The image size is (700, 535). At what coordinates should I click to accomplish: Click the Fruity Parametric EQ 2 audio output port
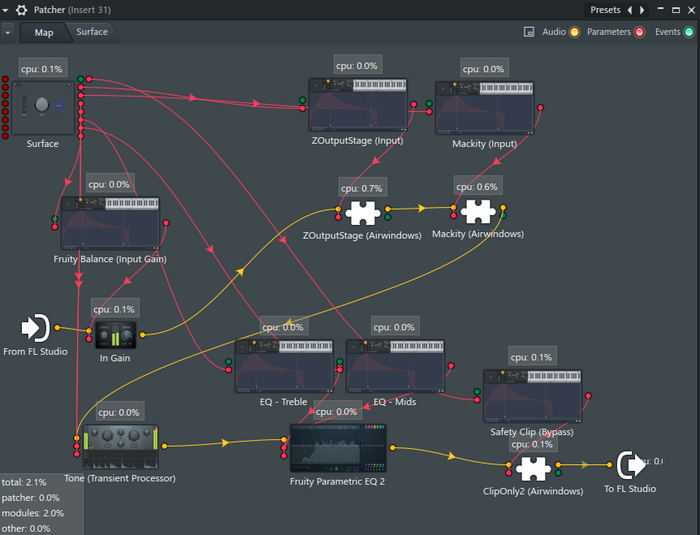tap(392, 447)
